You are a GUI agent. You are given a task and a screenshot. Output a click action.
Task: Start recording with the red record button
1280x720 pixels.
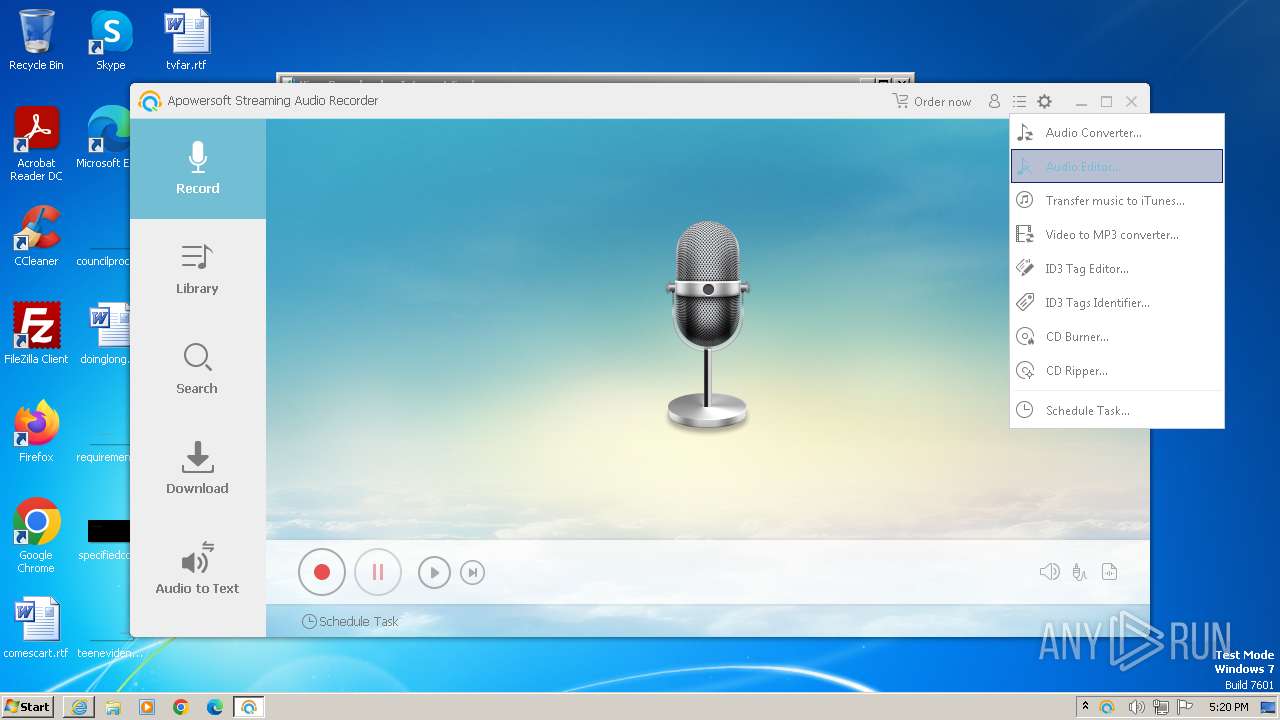322,572
